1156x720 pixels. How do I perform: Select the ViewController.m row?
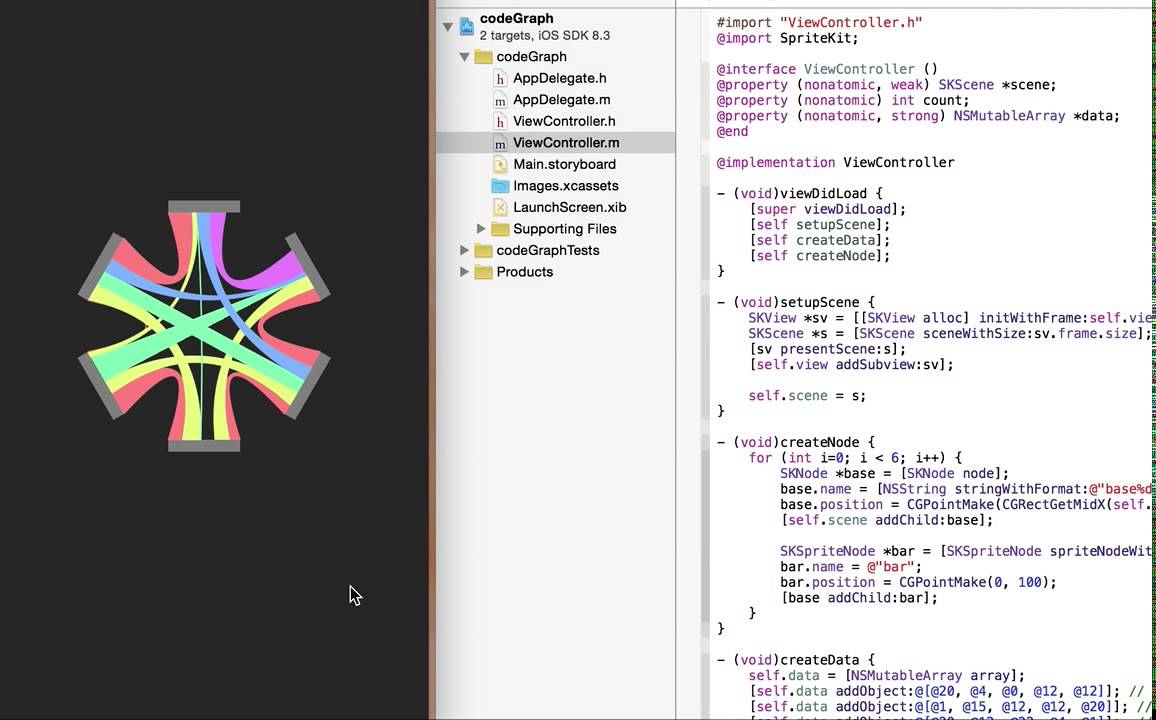(556, 142)
